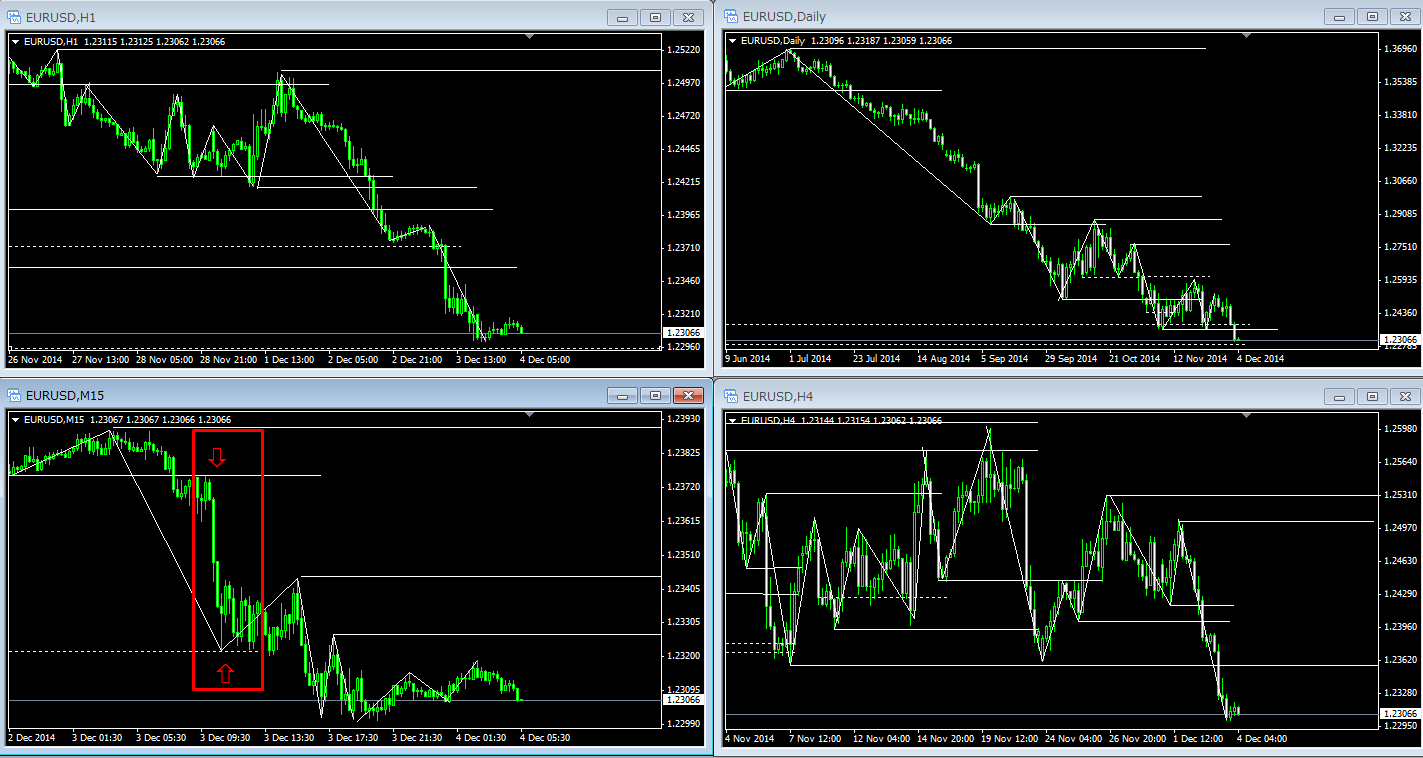Click the 1.23066 price label on H1 chart

683,332
